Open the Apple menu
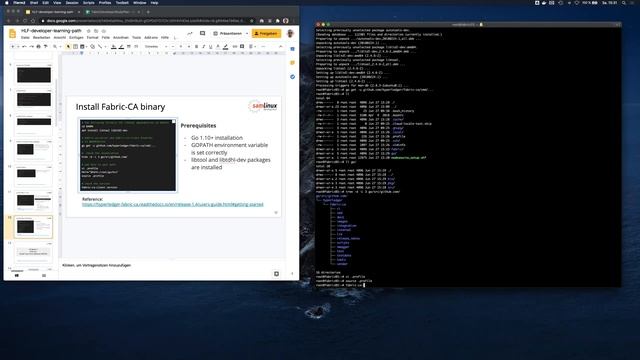Screen dimensions: 640x360 click(x=7, y=2)
